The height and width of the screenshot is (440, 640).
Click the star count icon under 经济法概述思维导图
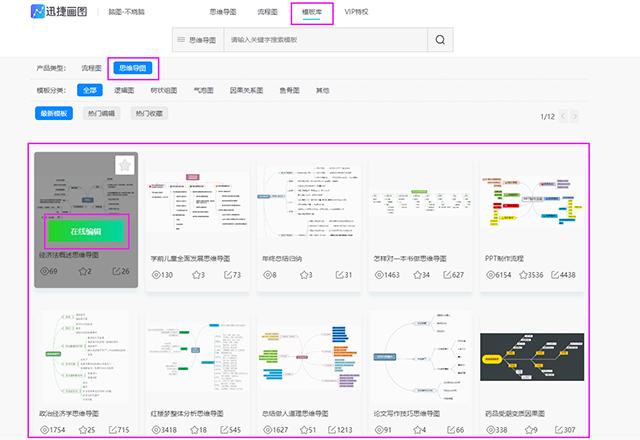[82, 271]
